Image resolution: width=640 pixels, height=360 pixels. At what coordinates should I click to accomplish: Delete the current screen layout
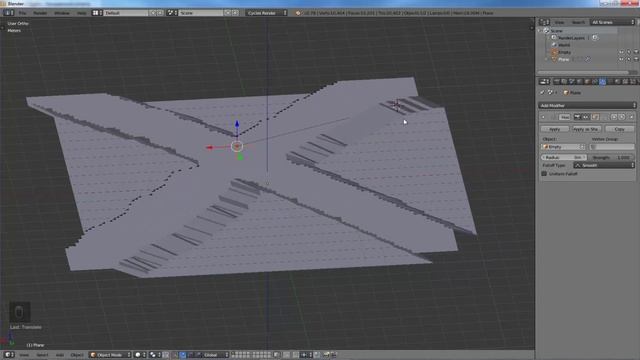(160, 13)
